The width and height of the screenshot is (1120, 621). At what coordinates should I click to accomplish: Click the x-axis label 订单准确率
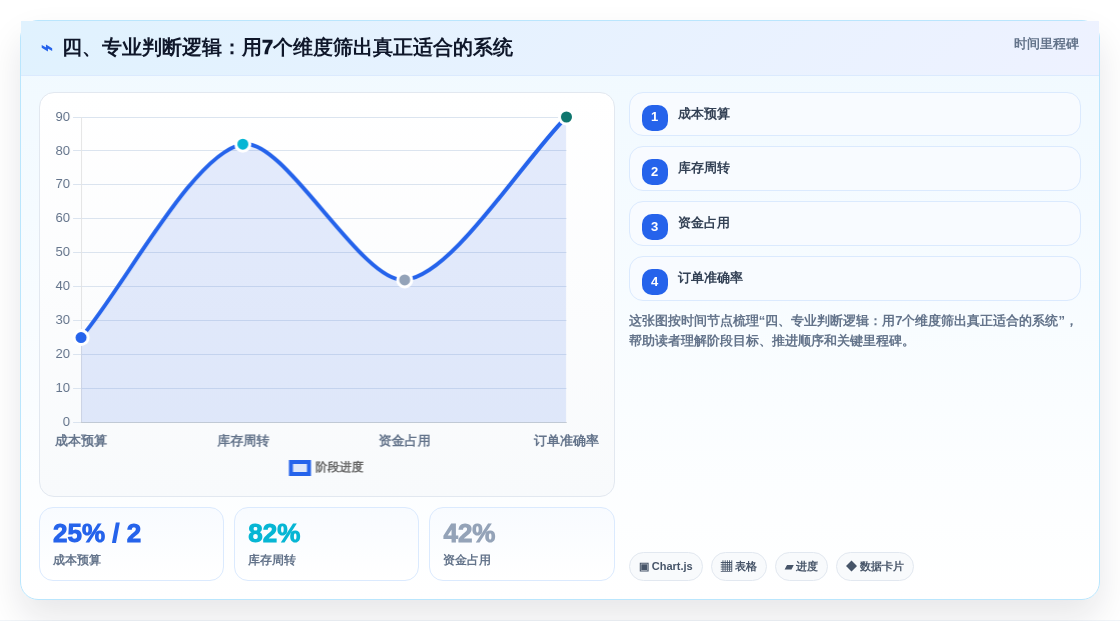pos(566,441)
